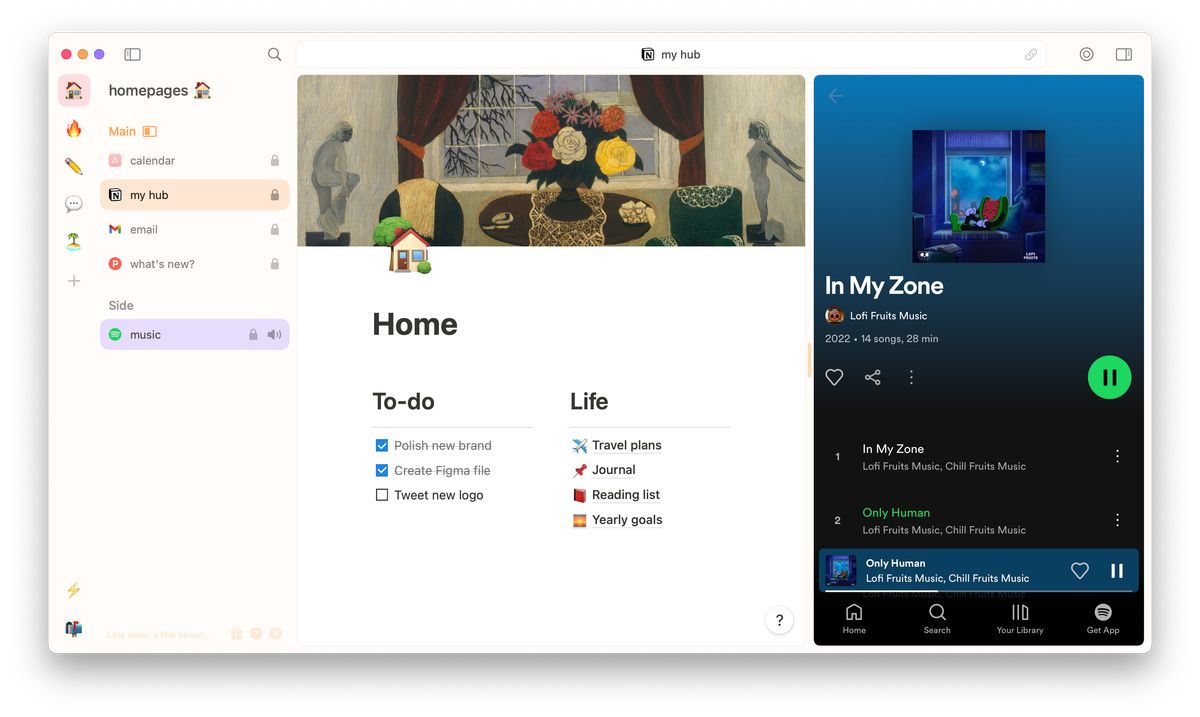The height and width of the screenshot is (717, 1200).
Task: Open Spotify Search tab
Action: click(937, 619)
